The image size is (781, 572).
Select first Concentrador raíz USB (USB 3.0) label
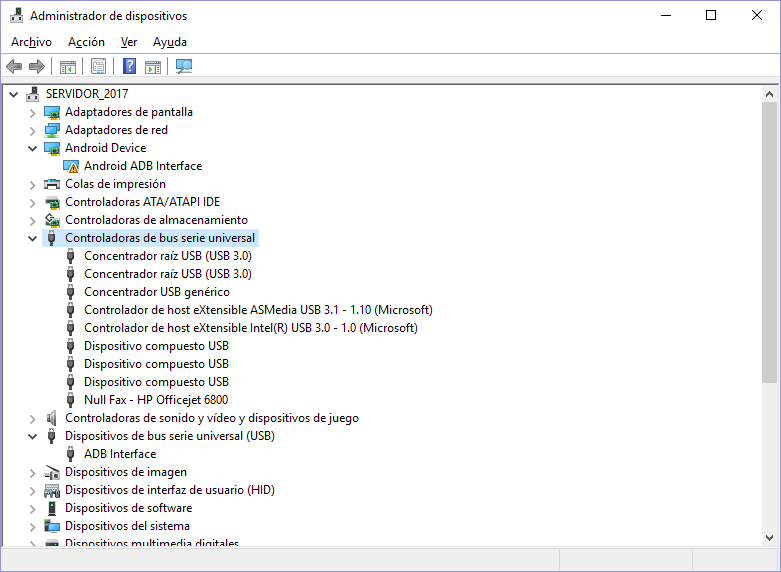point(168,256)
